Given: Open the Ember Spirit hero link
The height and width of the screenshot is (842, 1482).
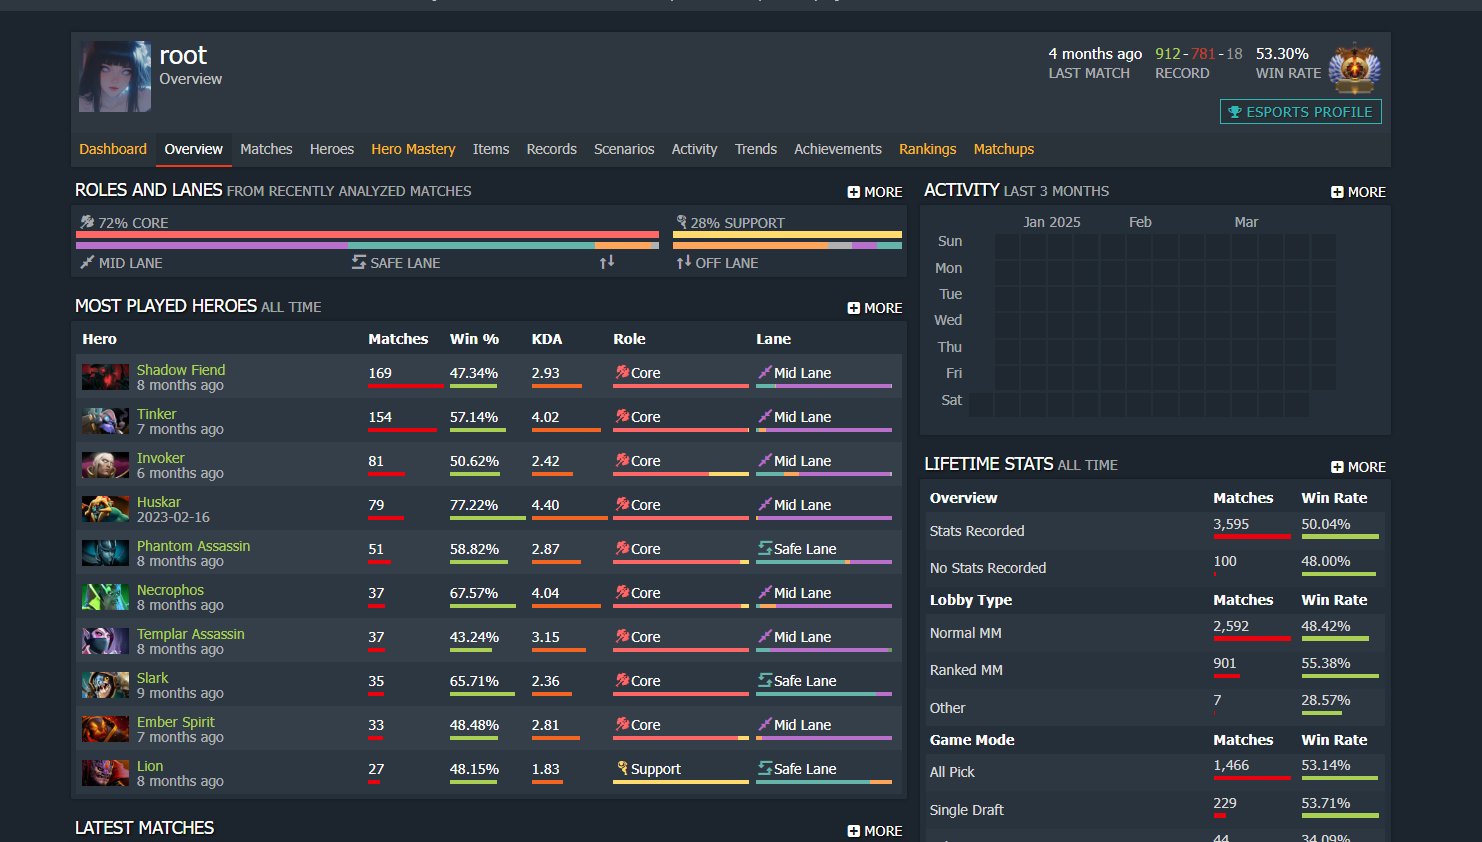Looking at the screenshot, I should pos(175,722).
